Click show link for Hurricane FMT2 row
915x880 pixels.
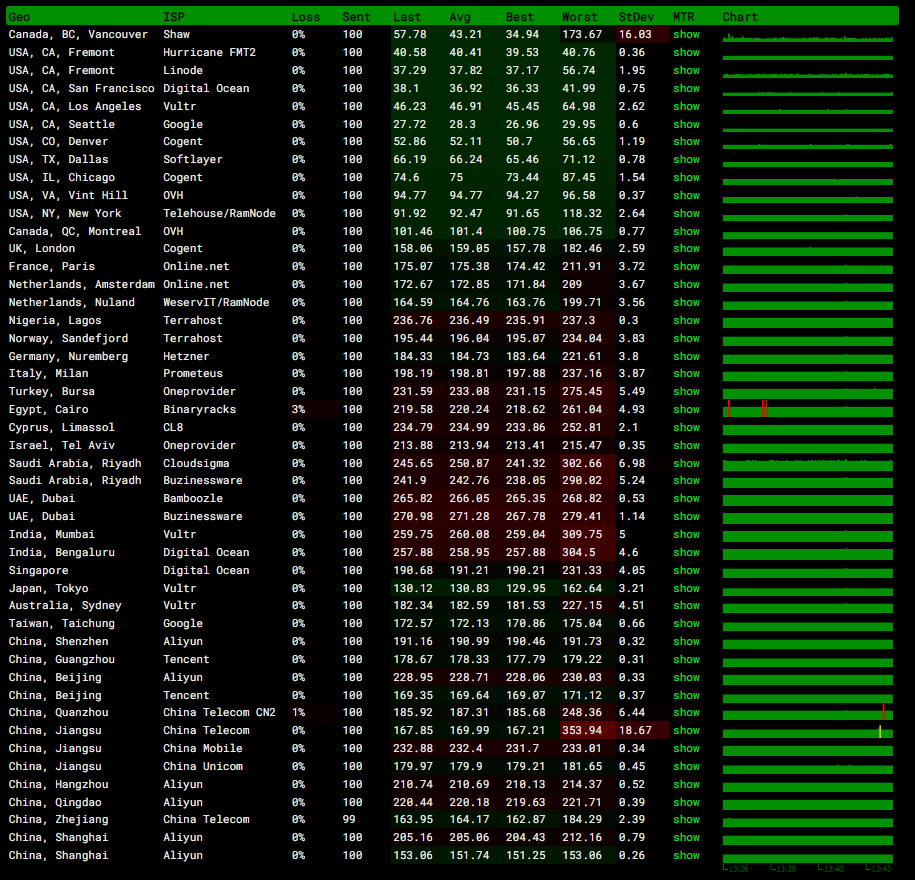click(x=686, y=53)
